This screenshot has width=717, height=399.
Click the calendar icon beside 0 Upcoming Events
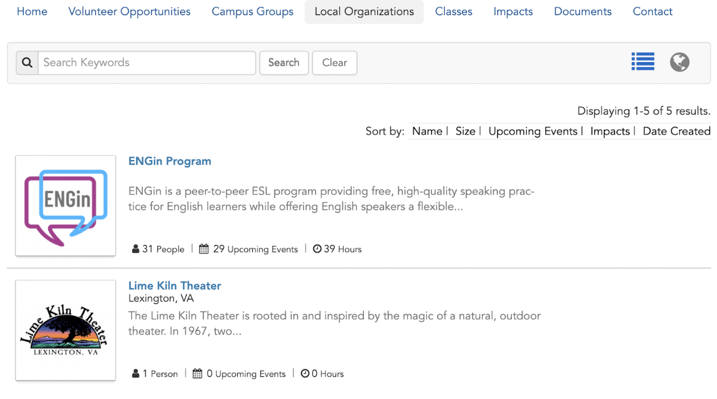197,373
